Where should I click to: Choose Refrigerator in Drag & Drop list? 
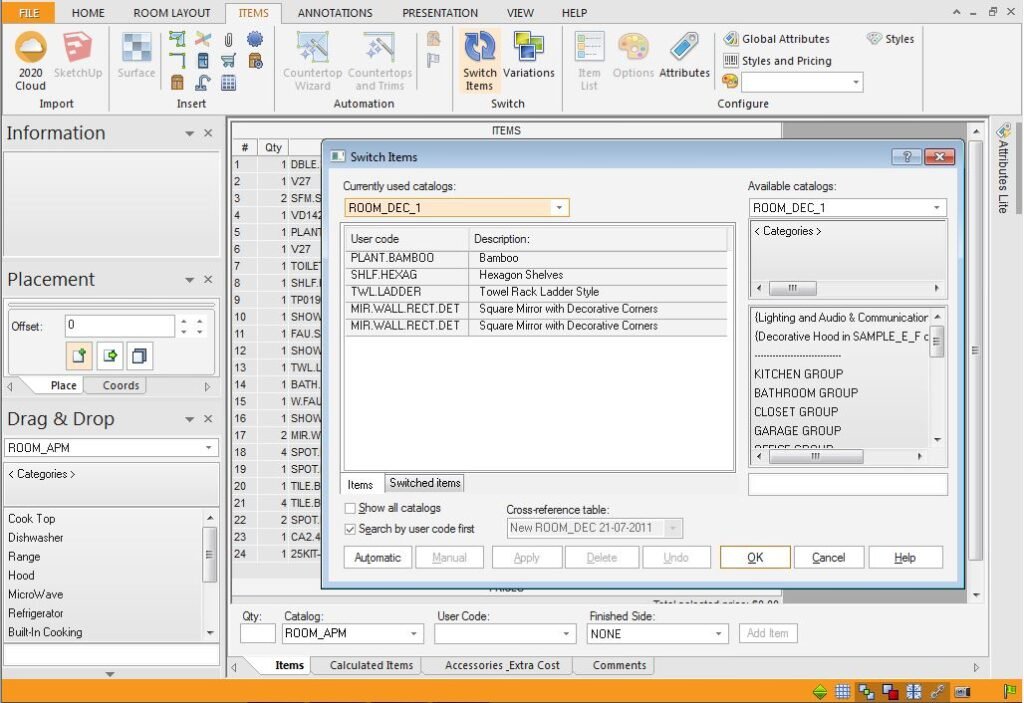pos(36,613)
